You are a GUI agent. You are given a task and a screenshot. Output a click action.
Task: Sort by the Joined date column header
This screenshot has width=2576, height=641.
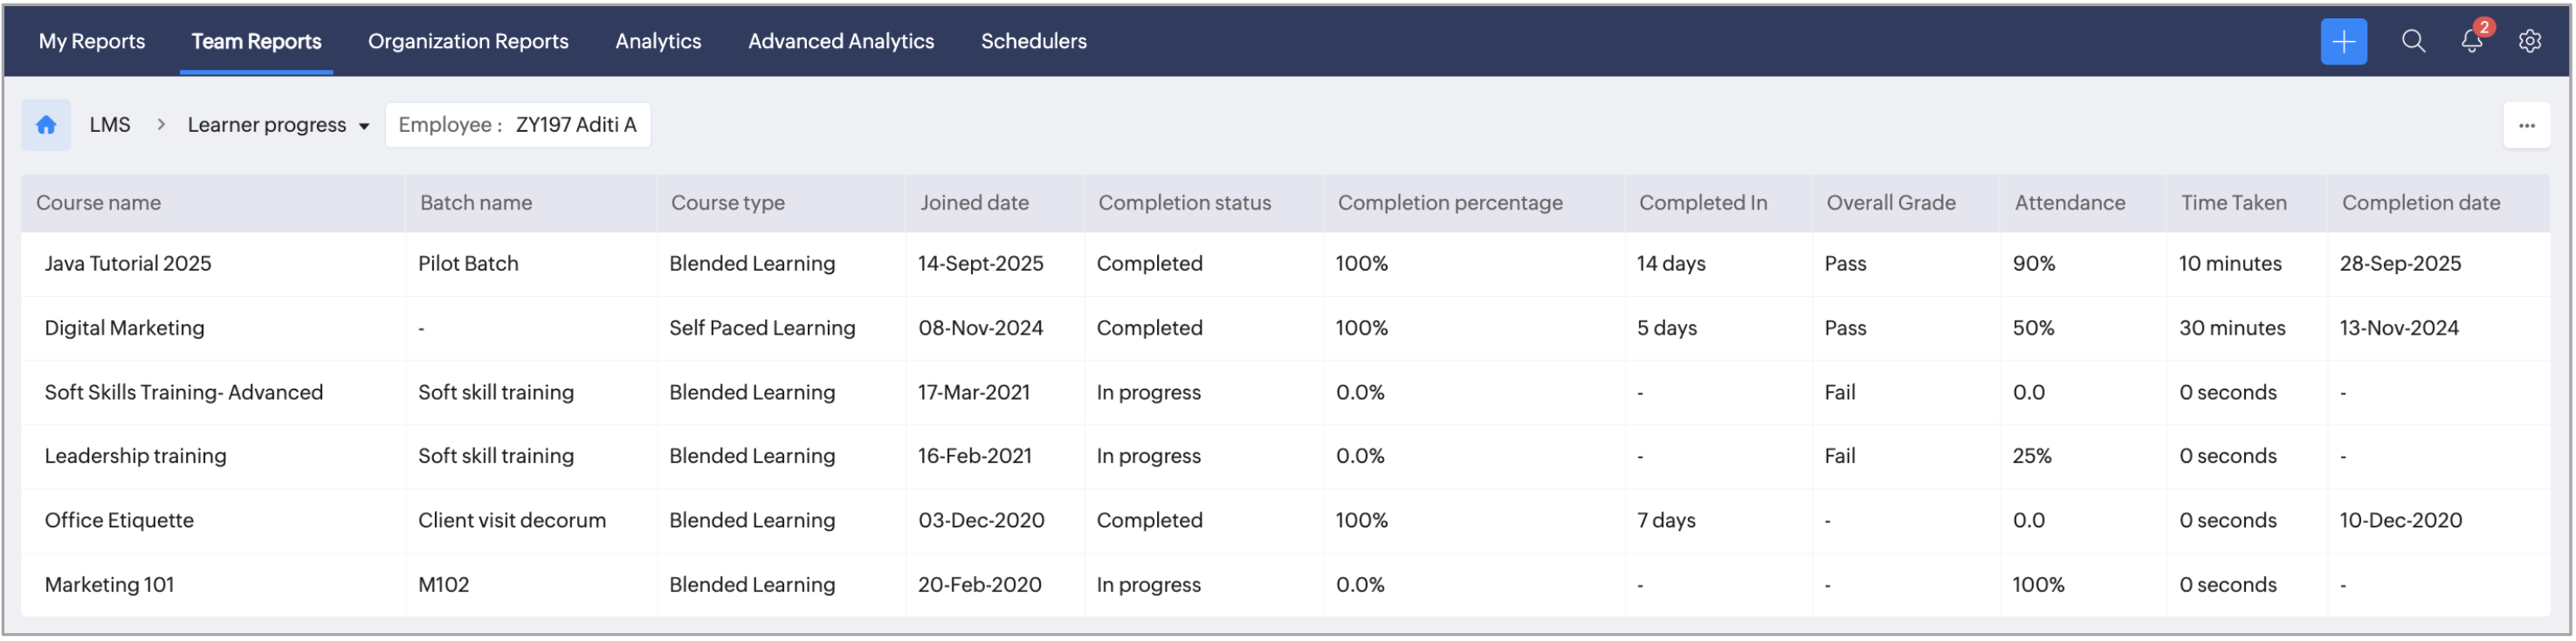tap(974, 203)
